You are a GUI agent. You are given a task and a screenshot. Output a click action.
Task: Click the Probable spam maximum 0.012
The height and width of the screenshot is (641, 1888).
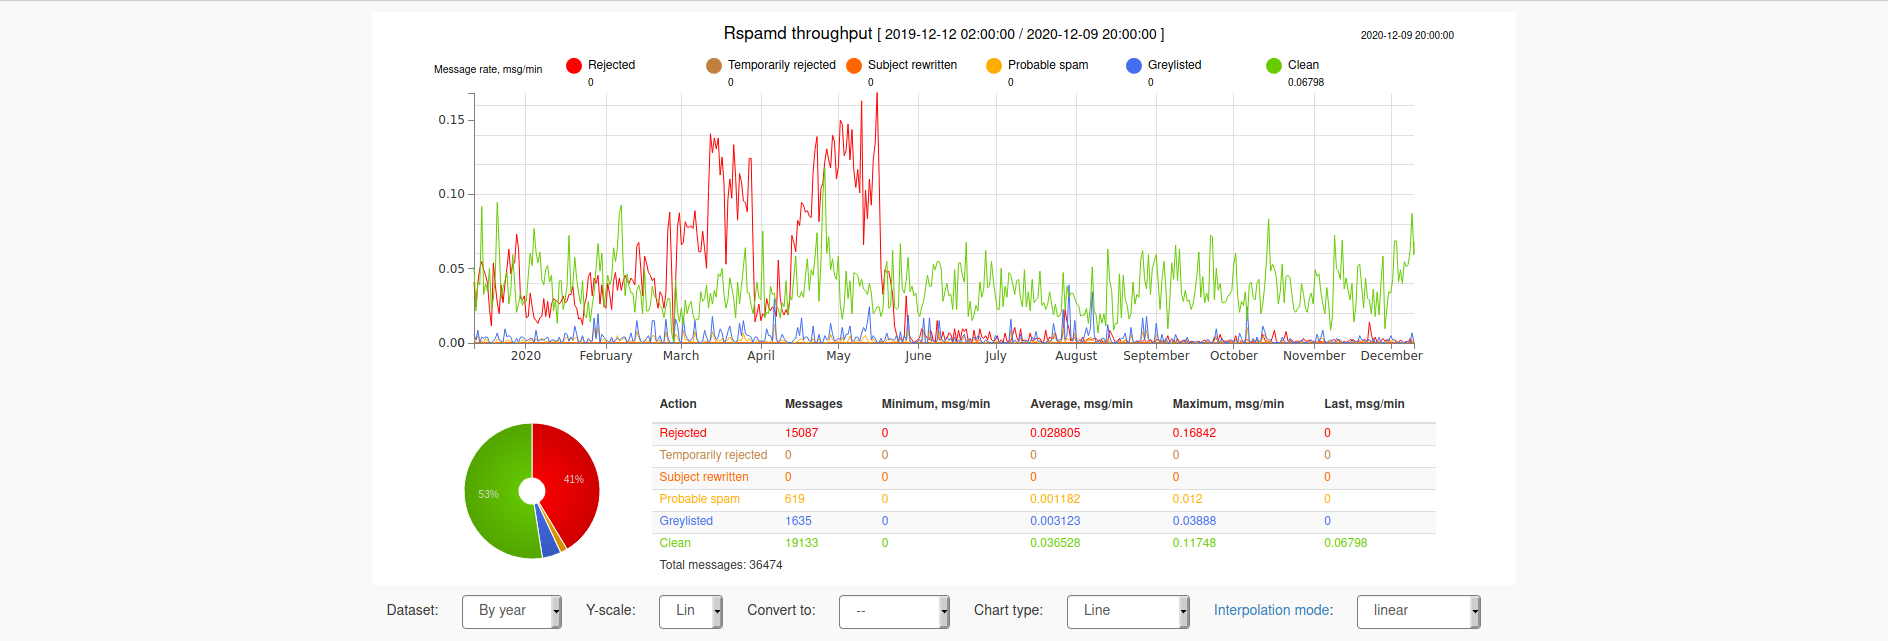[x=1187, y=499]
